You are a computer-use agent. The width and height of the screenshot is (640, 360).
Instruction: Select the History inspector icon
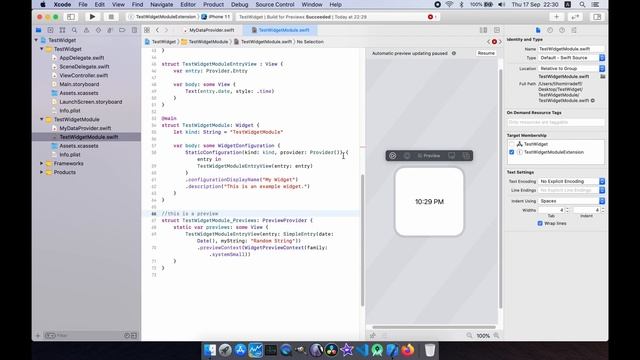[550, 30]
